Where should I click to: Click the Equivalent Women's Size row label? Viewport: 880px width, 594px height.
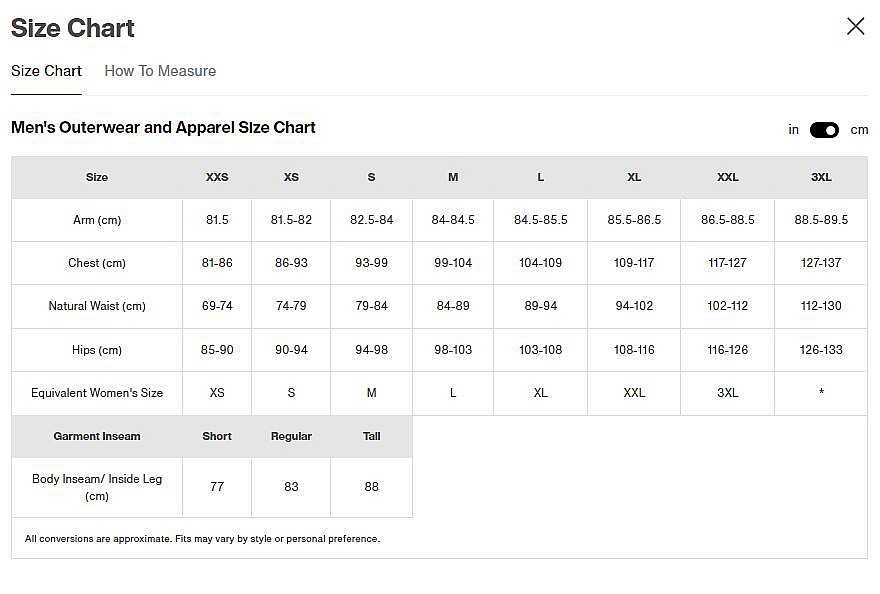97,393
